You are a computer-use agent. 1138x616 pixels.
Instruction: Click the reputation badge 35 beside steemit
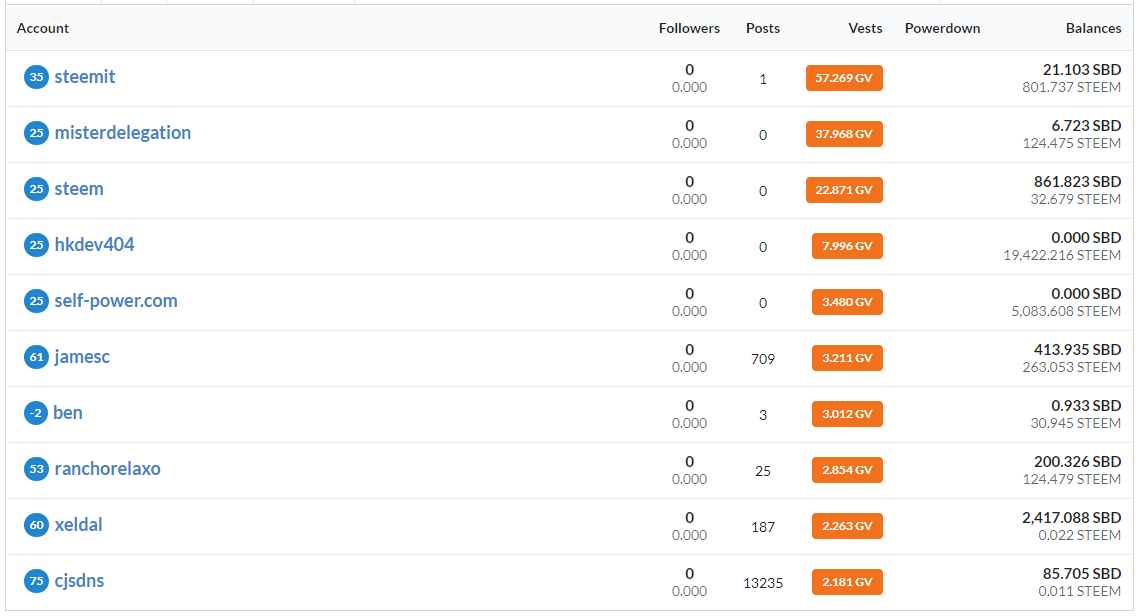pyautogui.click(x=37, y=77)
